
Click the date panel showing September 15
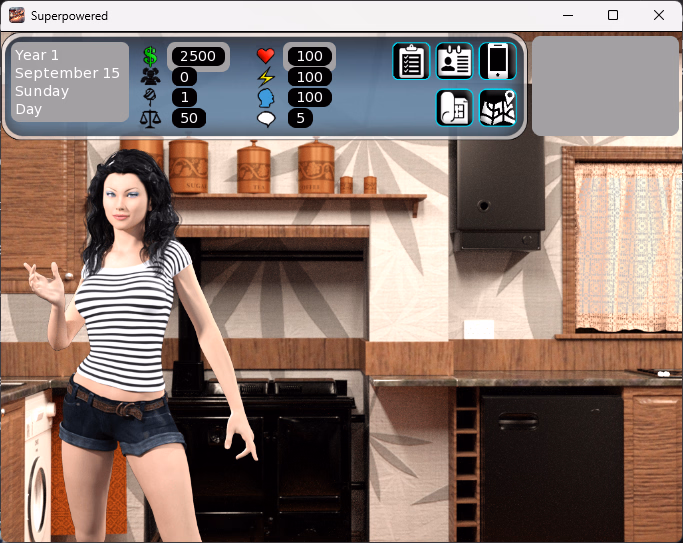[69, 82]
